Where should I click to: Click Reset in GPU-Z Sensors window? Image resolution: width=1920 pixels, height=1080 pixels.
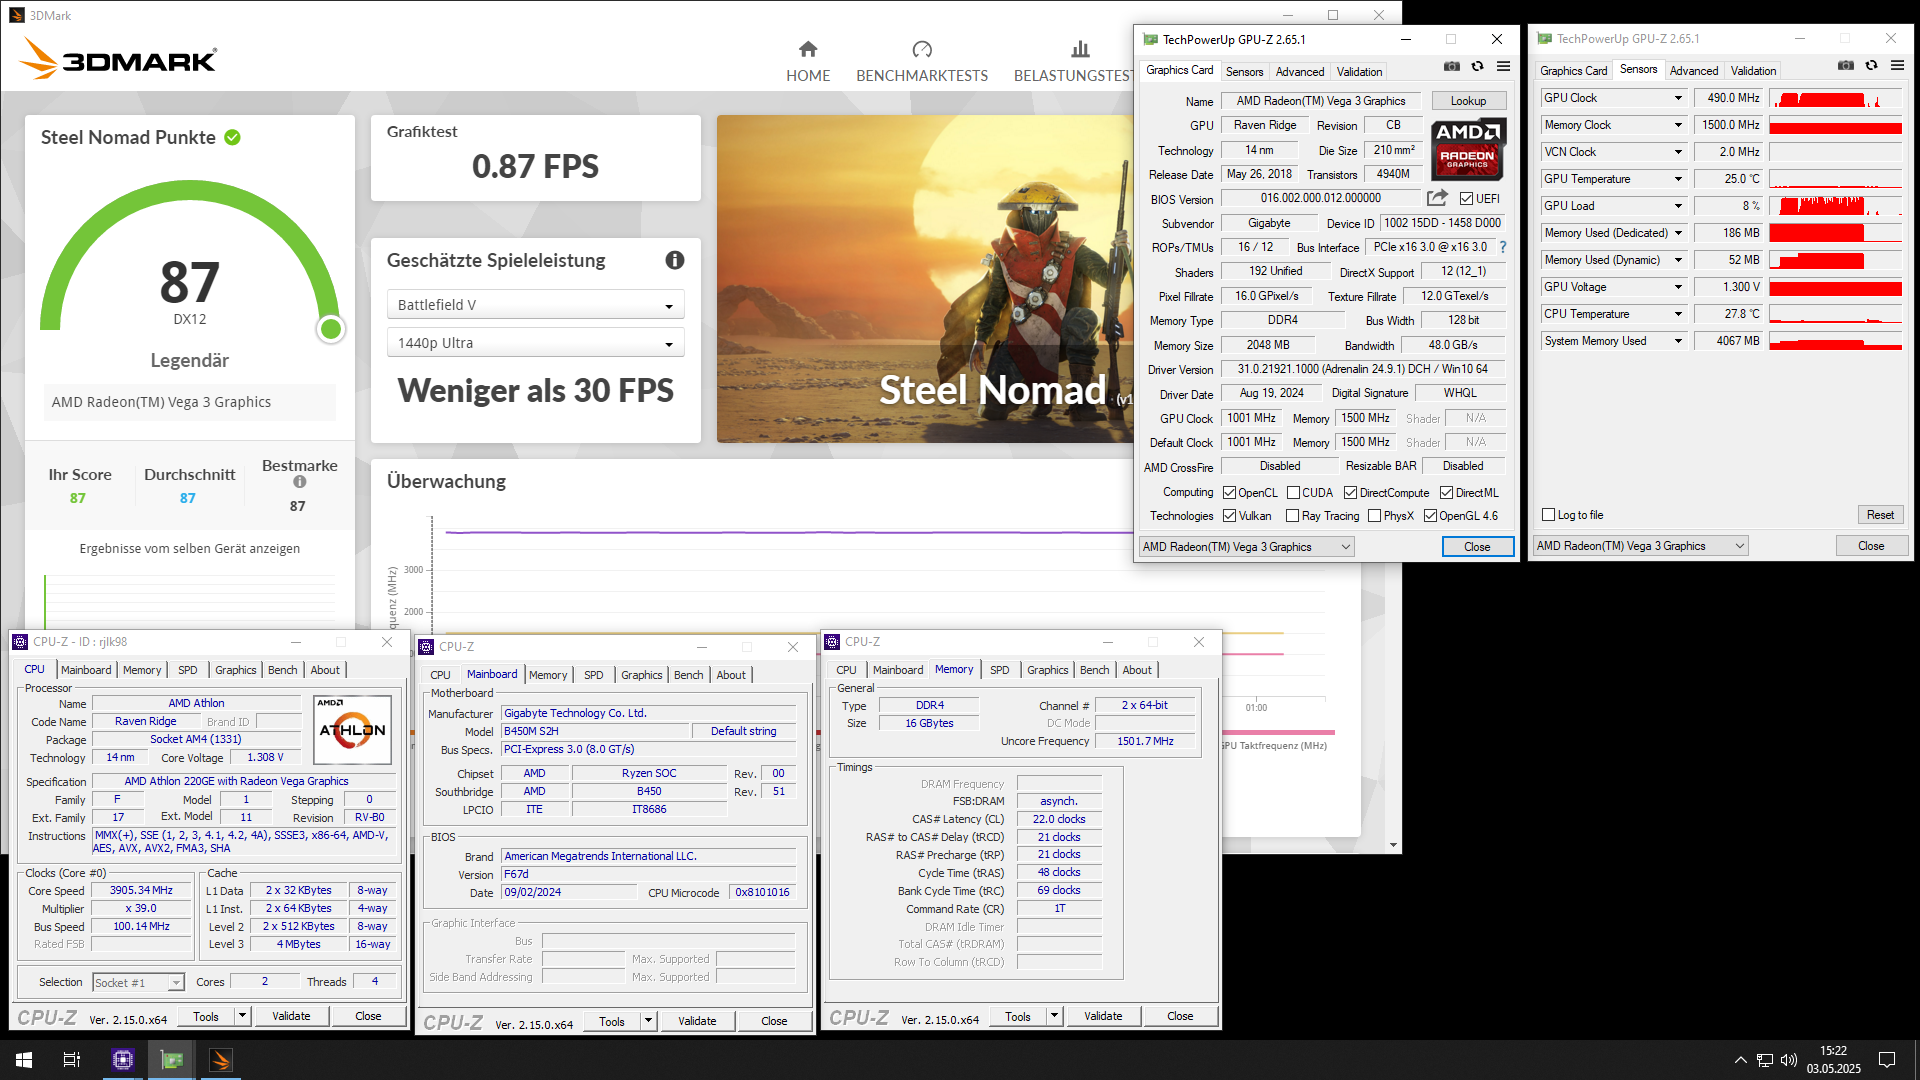coord(1880,515)
